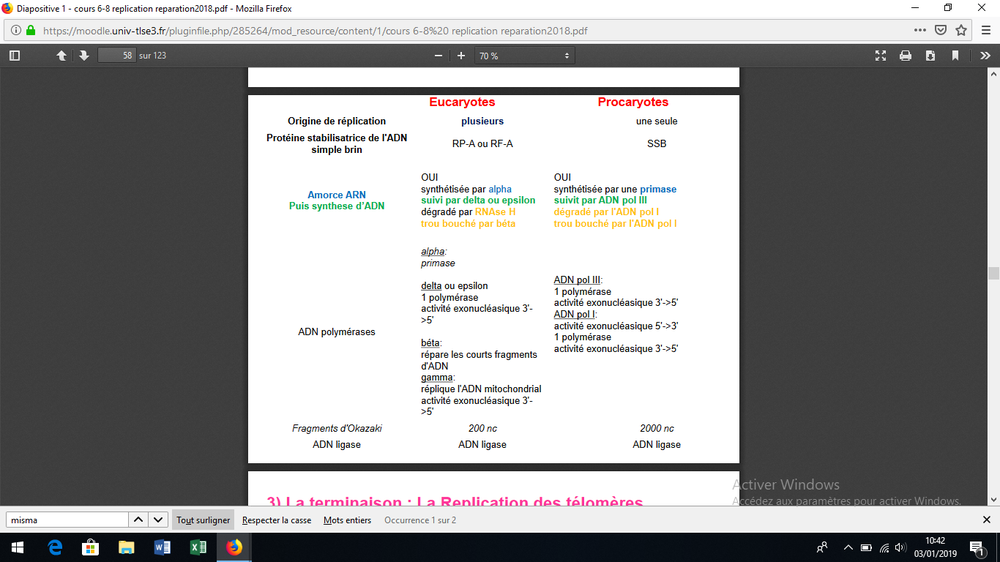Viewport: 1000px width, 562px height.
Task: Toggle Mots entiers option
Action: tap(347, 520)
